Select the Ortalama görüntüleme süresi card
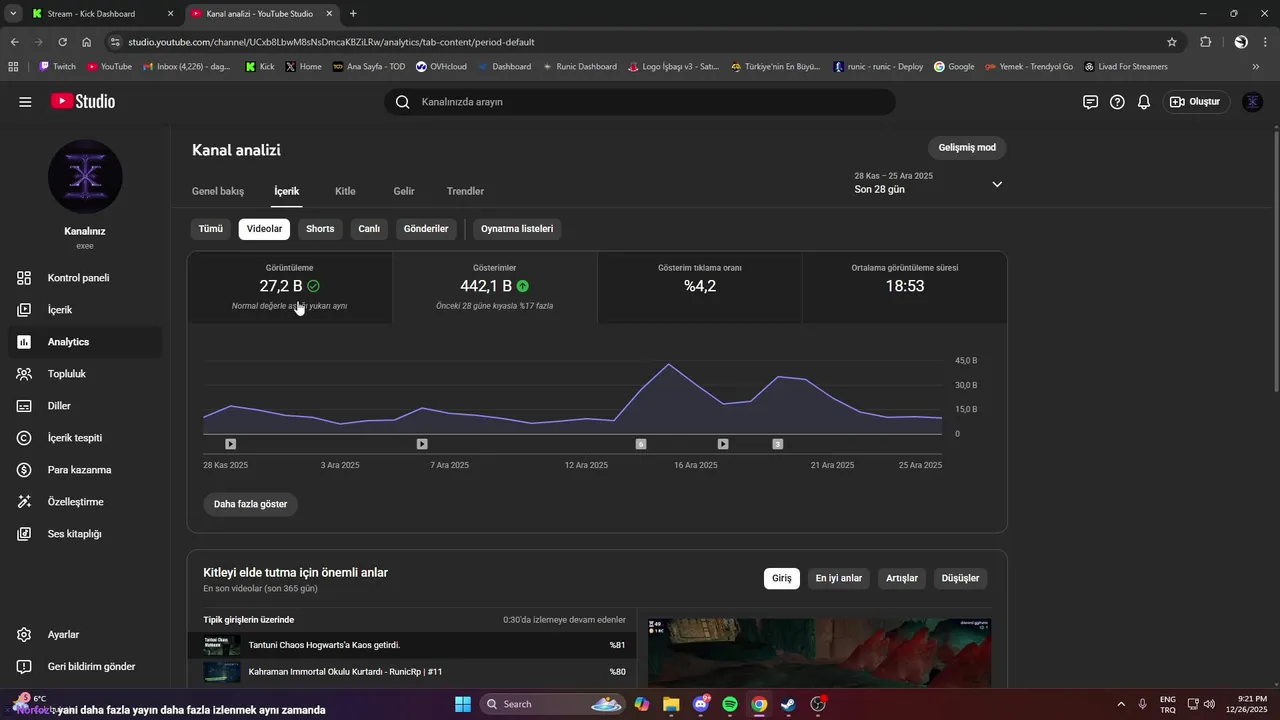Image resolution: width=1280 pixels, height=720 pixels. (x=904, y=287)
